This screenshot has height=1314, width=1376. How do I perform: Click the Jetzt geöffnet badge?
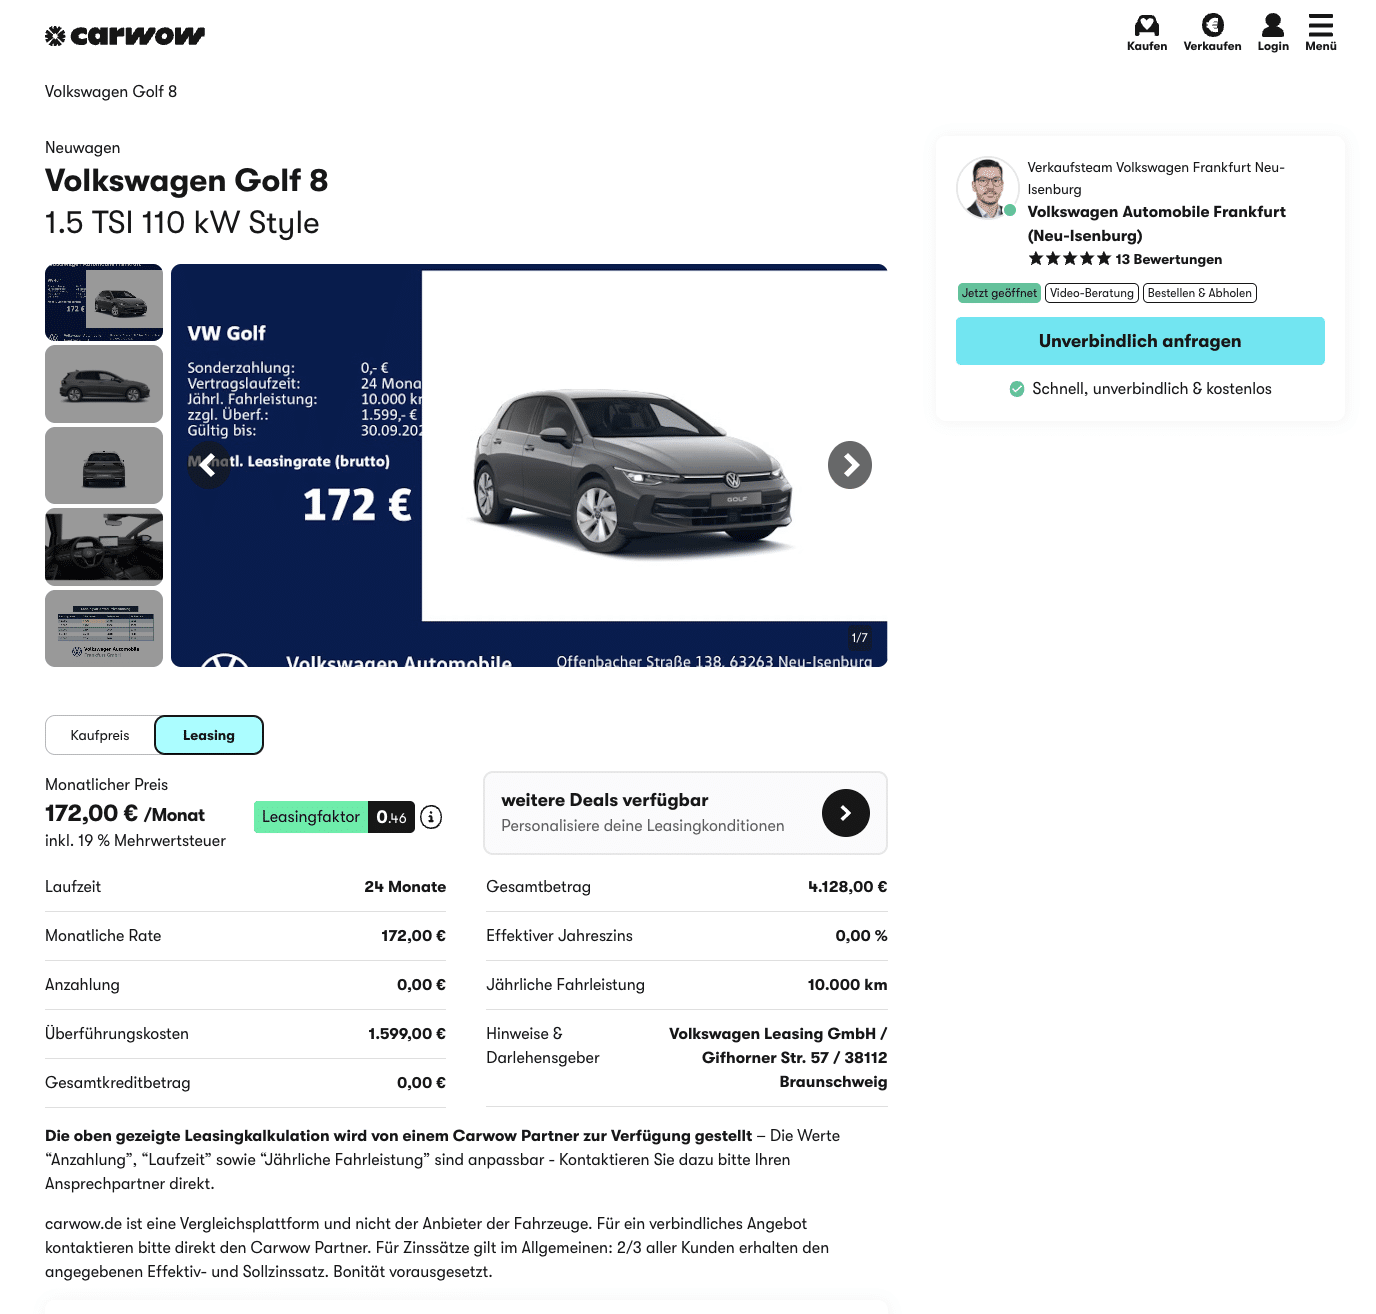[x=999, y=293]
